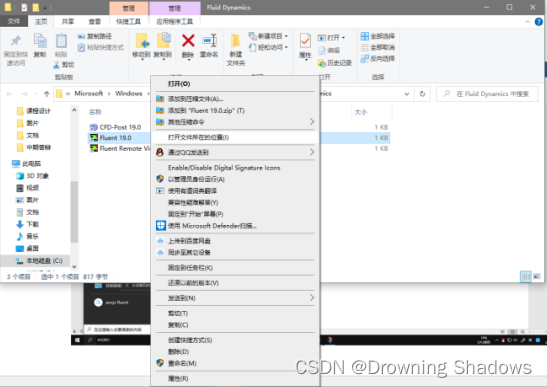Click the Back navigation arrow
The image size is (547, 387).
pos(9,94)
